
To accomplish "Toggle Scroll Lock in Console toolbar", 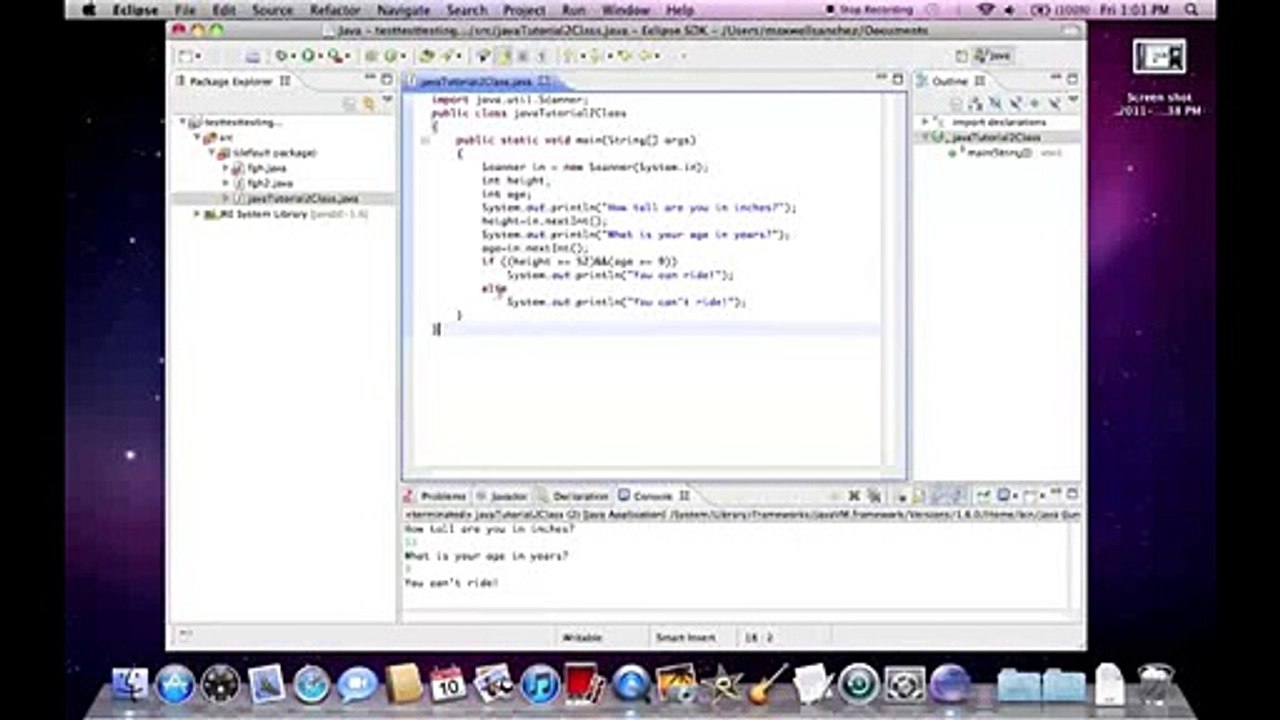I will pos(920,495).
